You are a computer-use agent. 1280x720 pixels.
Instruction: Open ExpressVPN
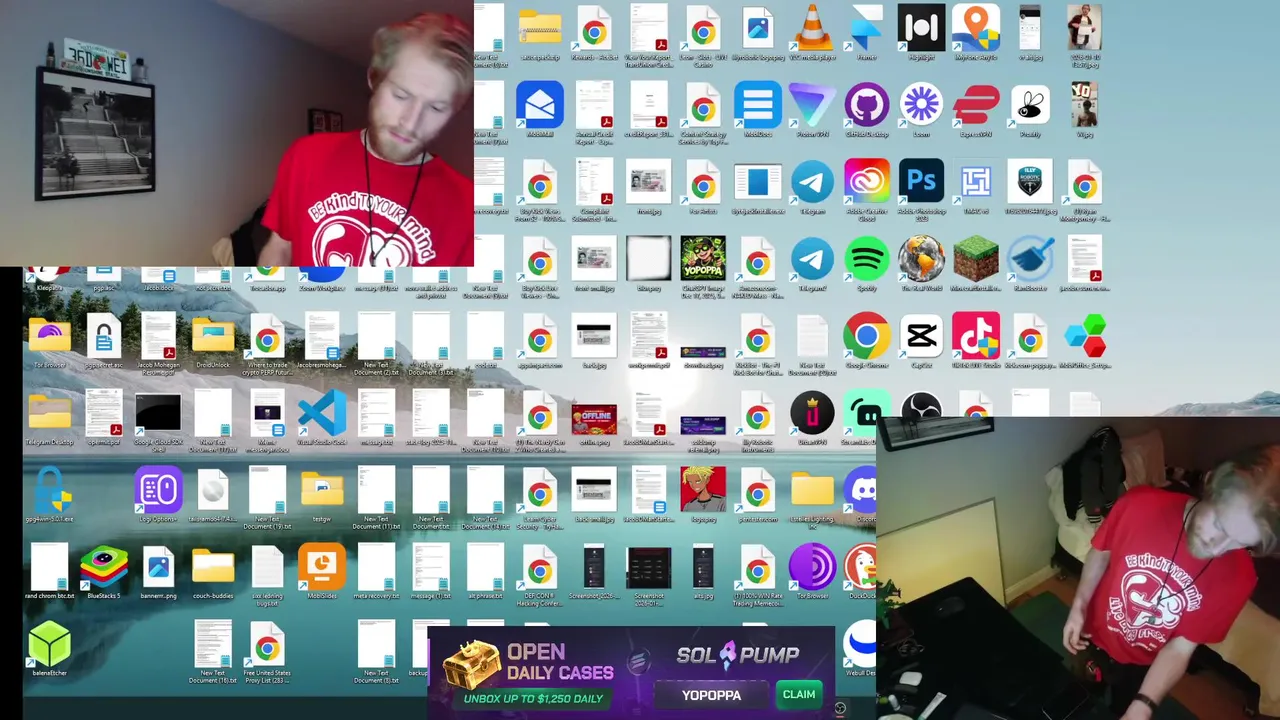[975, 105]
